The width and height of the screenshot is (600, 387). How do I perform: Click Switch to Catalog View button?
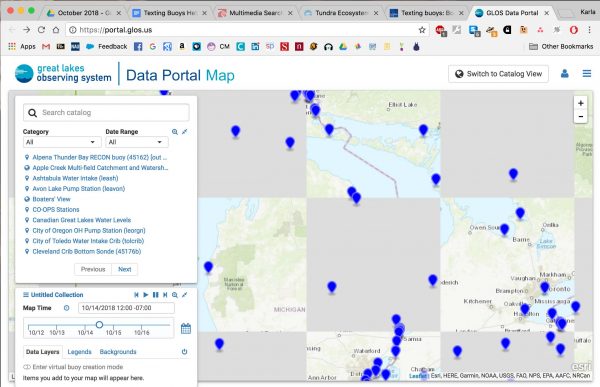click(x=498, y=74)
